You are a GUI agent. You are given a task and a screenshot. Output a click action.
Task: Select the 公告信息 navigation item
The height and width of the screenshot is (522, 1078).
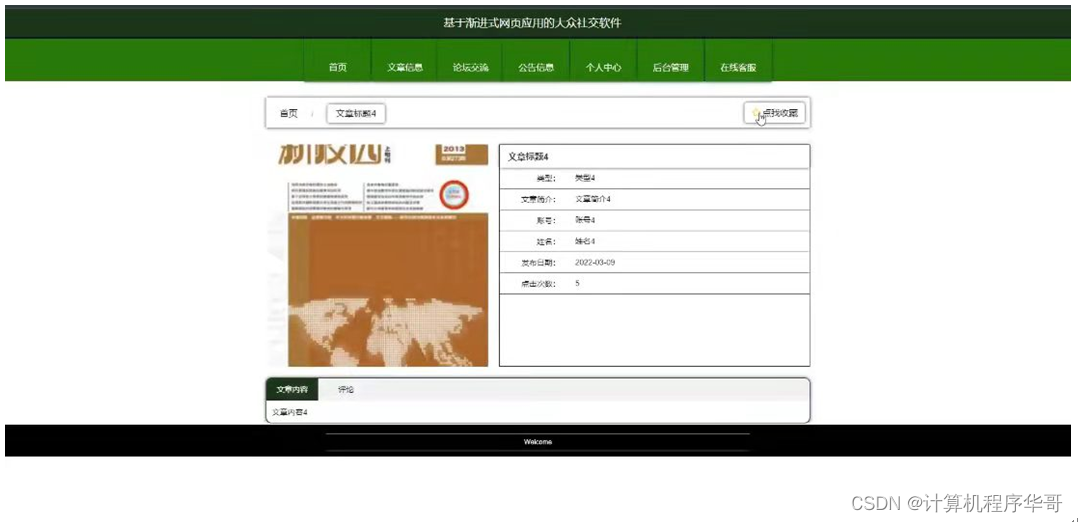536,67
